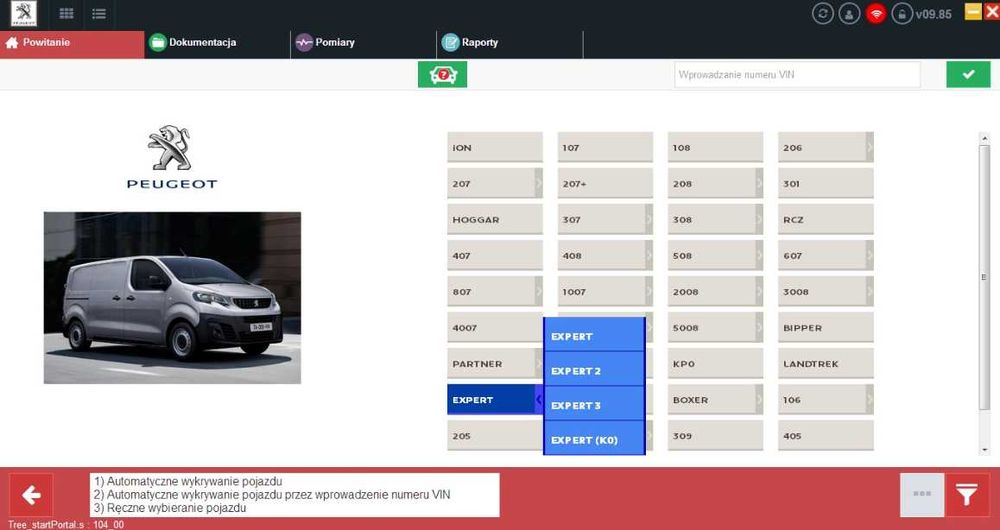
Task: Click the Peugeot lion brand logo image
Action: click(172, 157)
